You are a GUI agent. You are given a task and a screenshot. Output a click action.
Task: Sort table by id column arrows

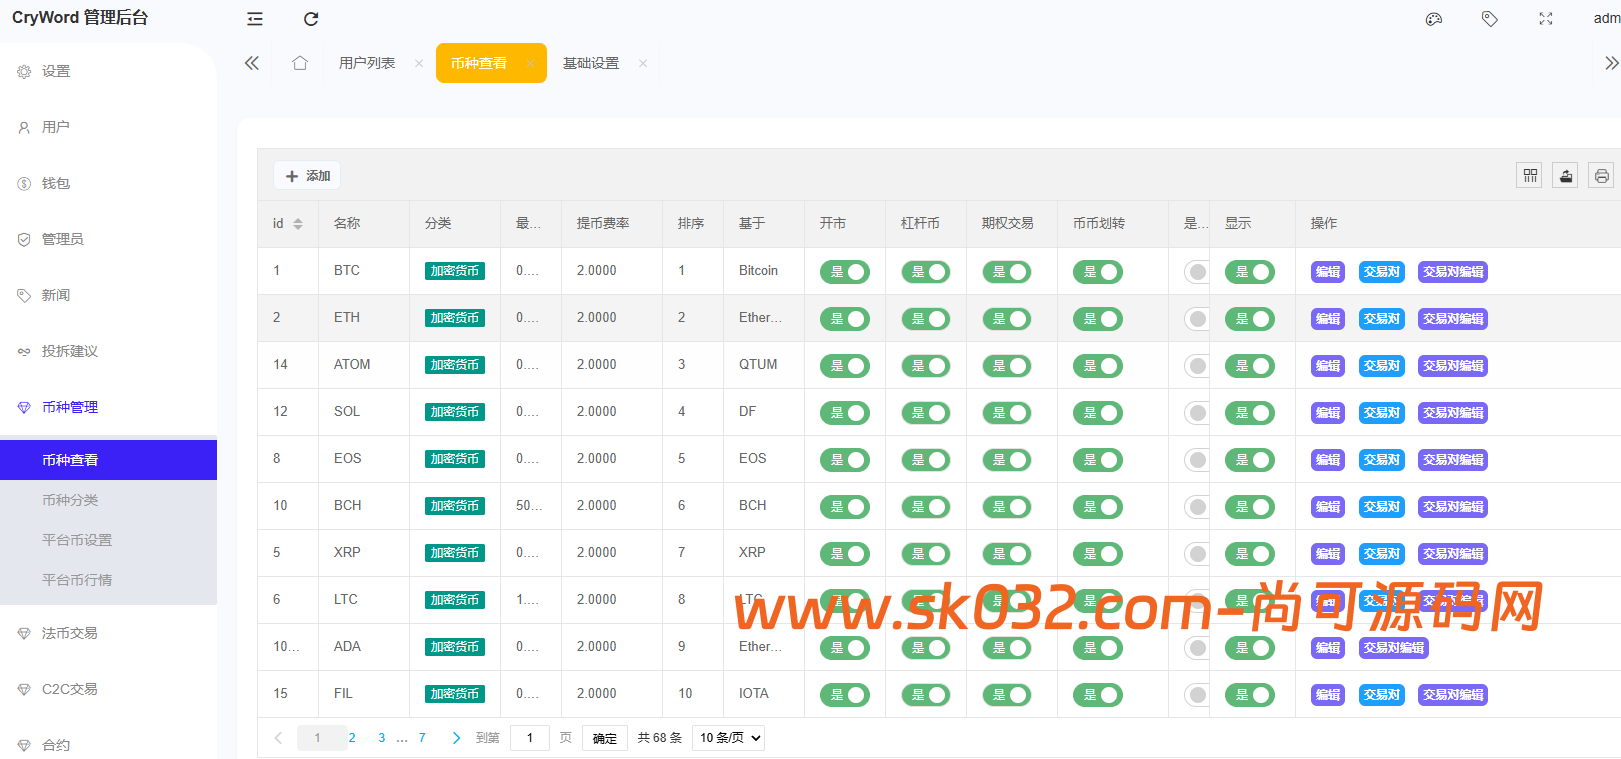click(298, 224)
